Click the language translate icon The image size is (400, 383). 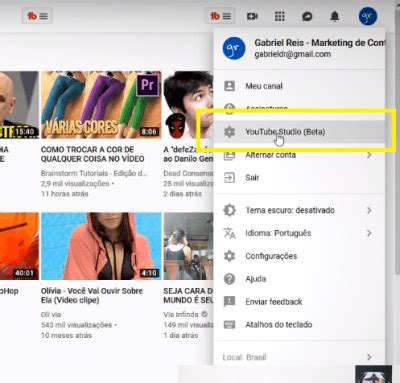point(229,233)
